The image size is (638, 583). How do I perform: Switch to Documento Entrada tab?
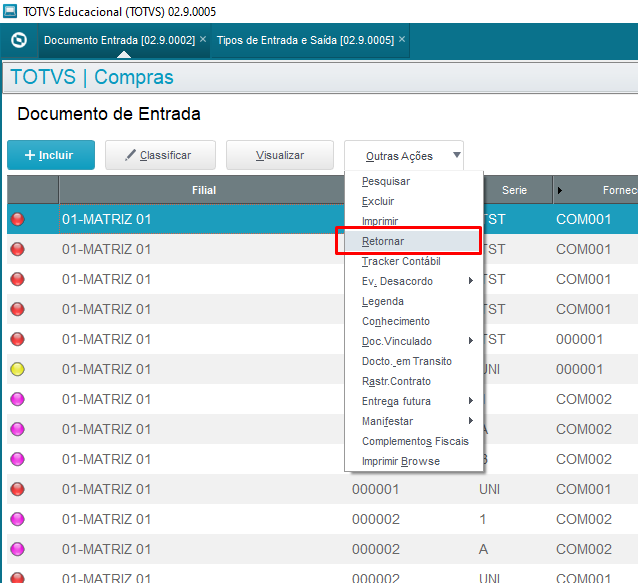coord(119,40)
